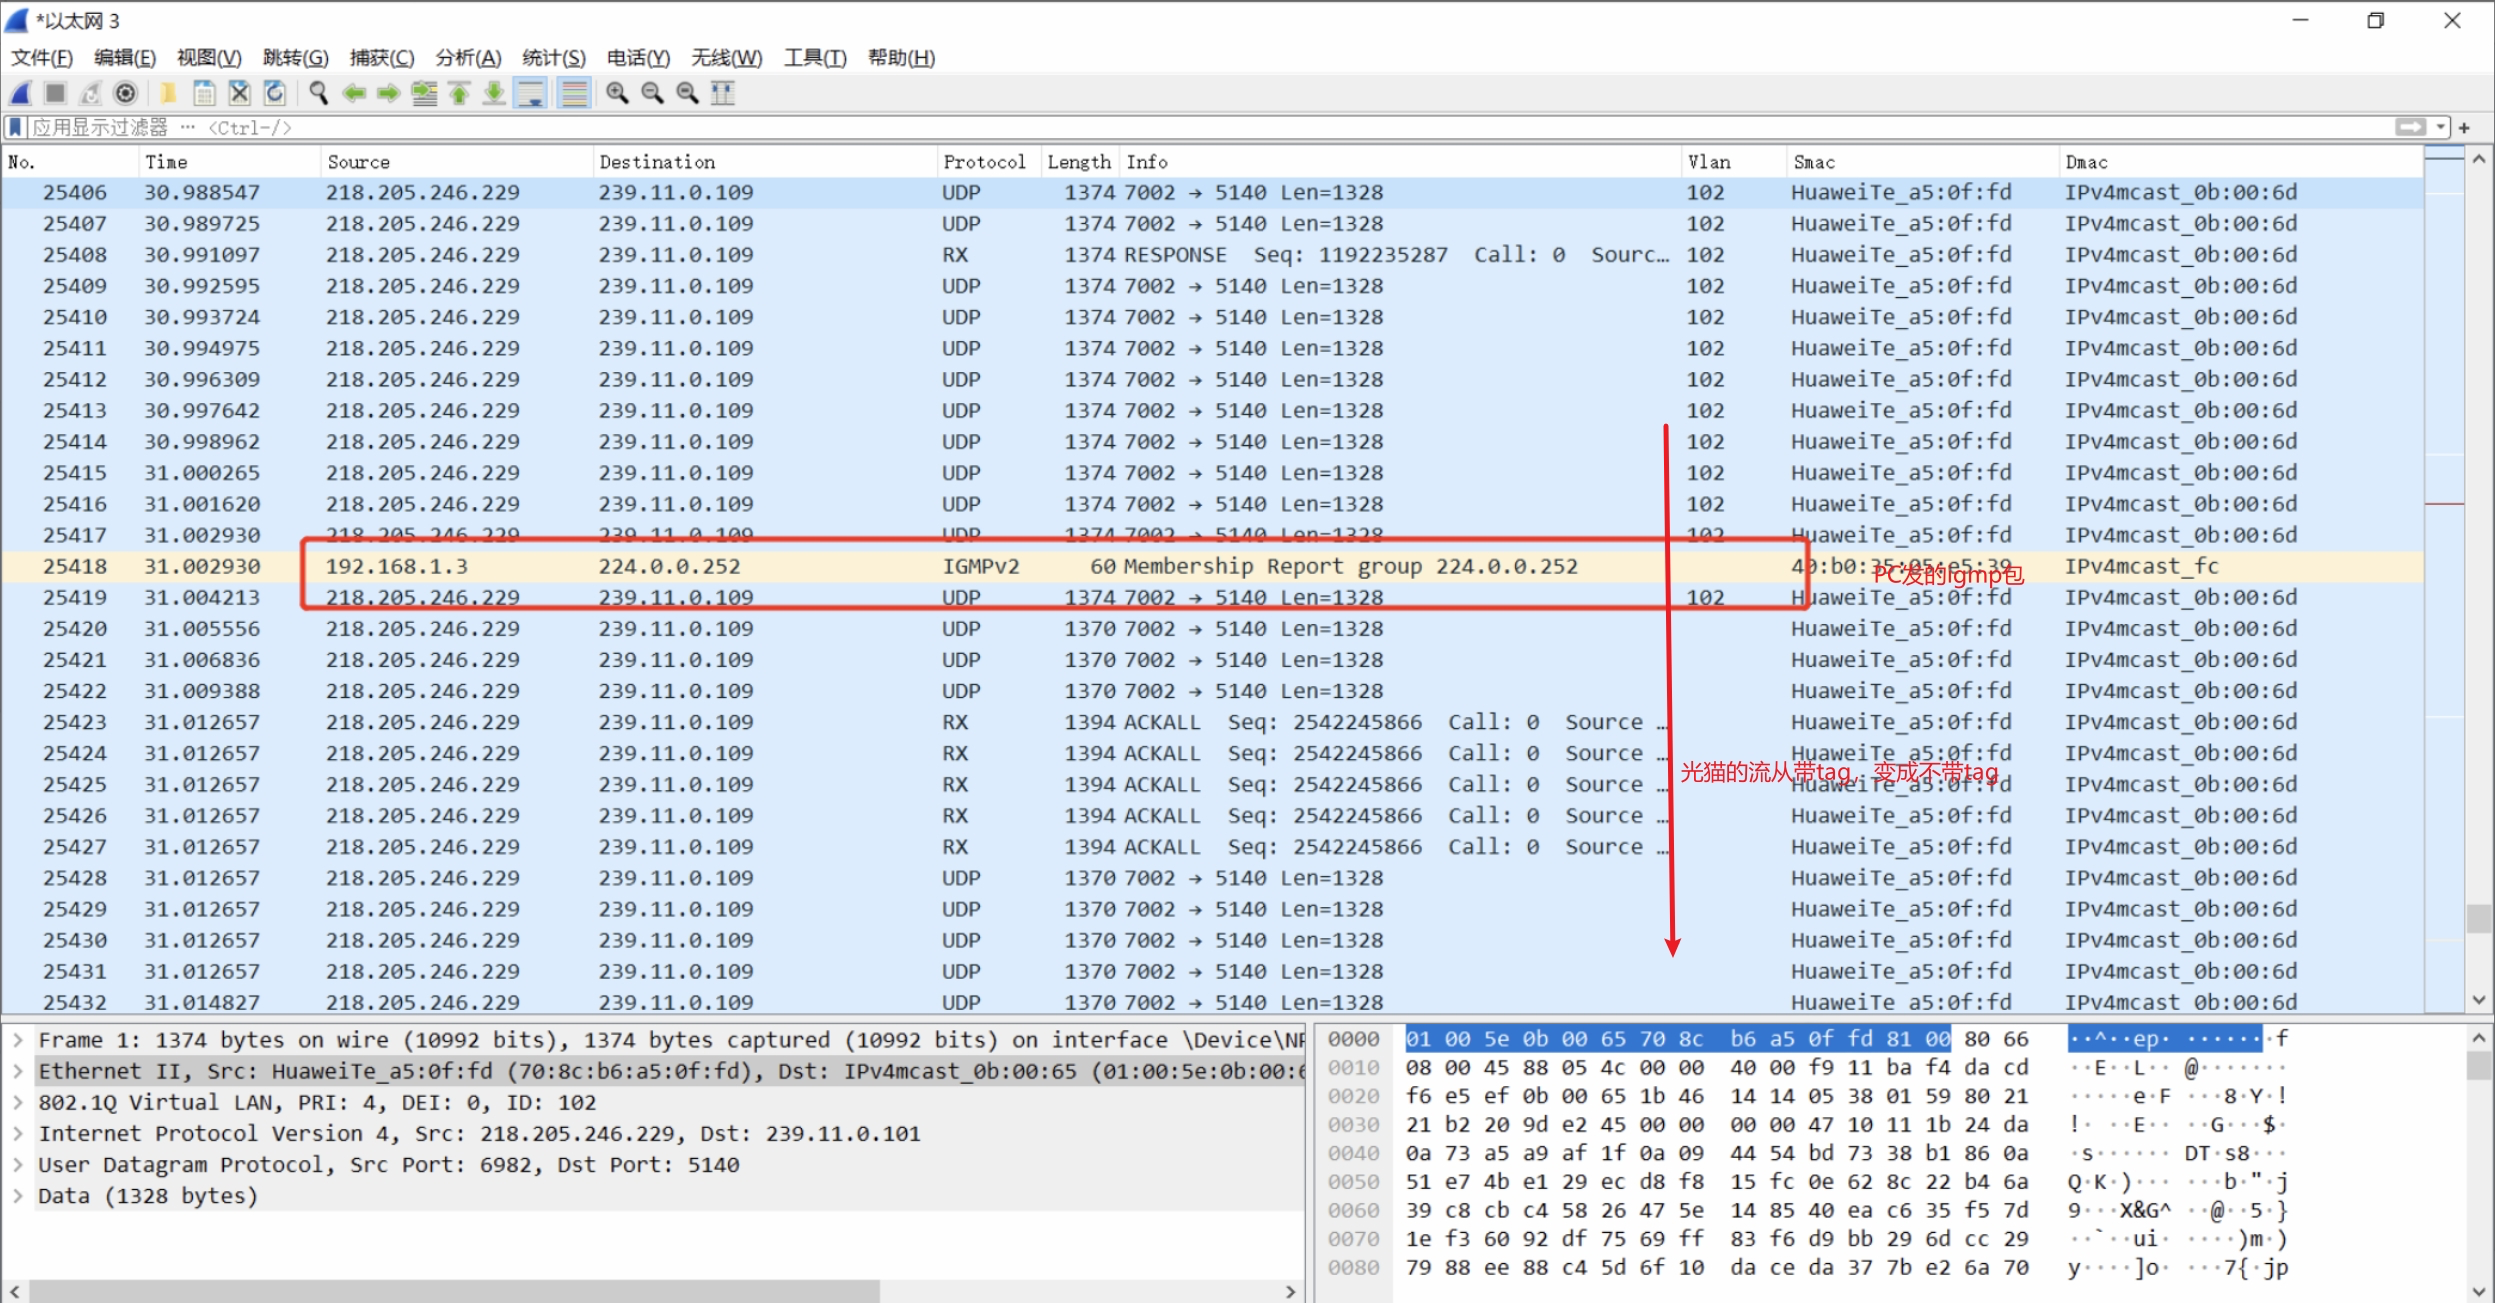Screen dimensions: 2495x1303
Task: Click go to specified packet icon
Action: (424, 94)
